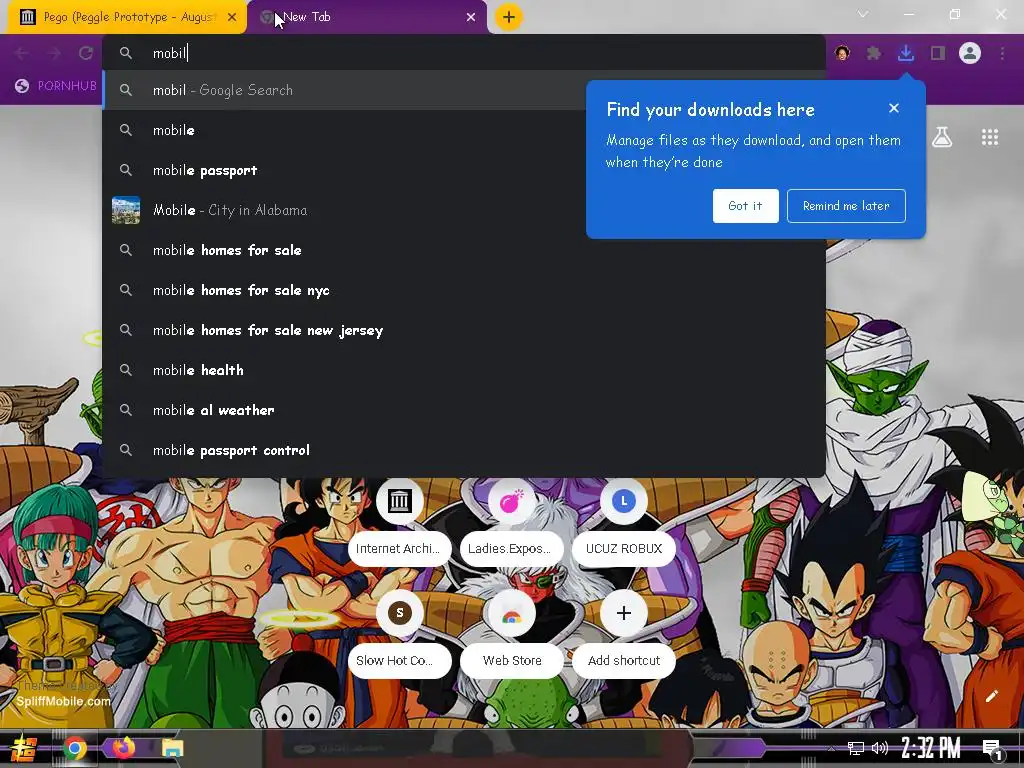Click the 2:32 PM taskbar clock
Image resolution: width=1024 pixels, height=768 pixels.
[x=931, y=748]
